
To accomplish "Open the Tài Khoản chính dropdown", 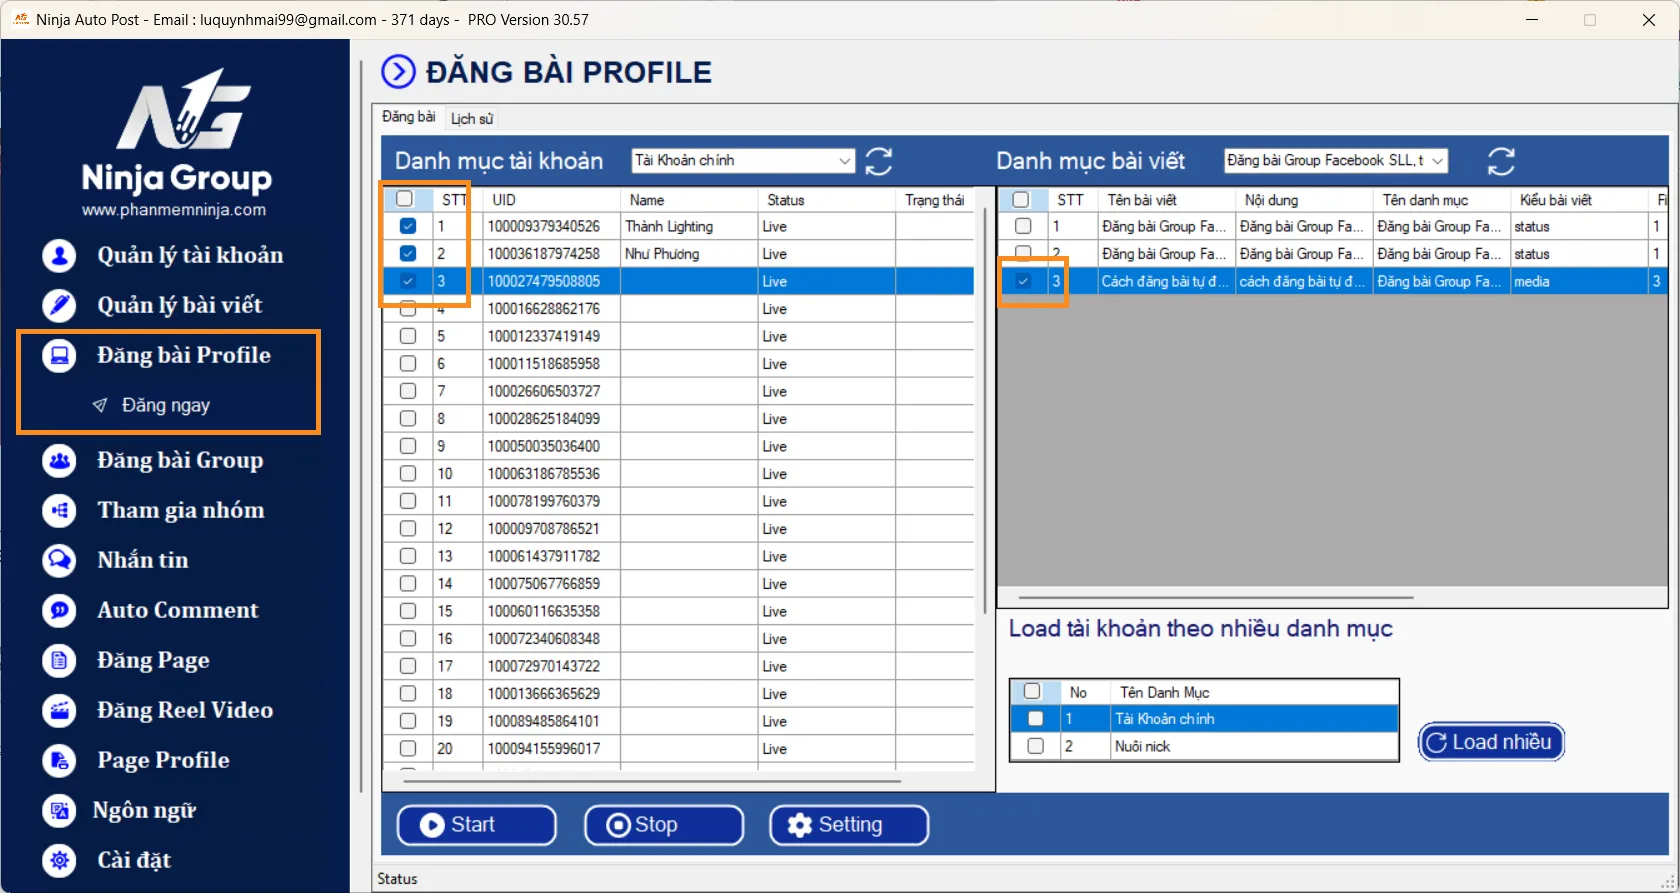I will click(x=844, y=161).
